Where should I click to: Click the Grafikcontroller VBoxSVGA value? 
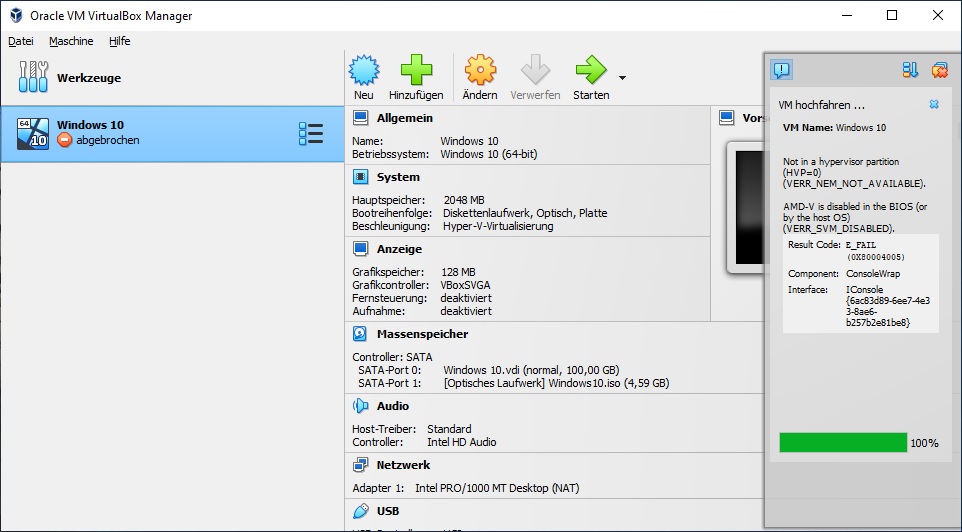pyautogui.click(x=465, y=285)
